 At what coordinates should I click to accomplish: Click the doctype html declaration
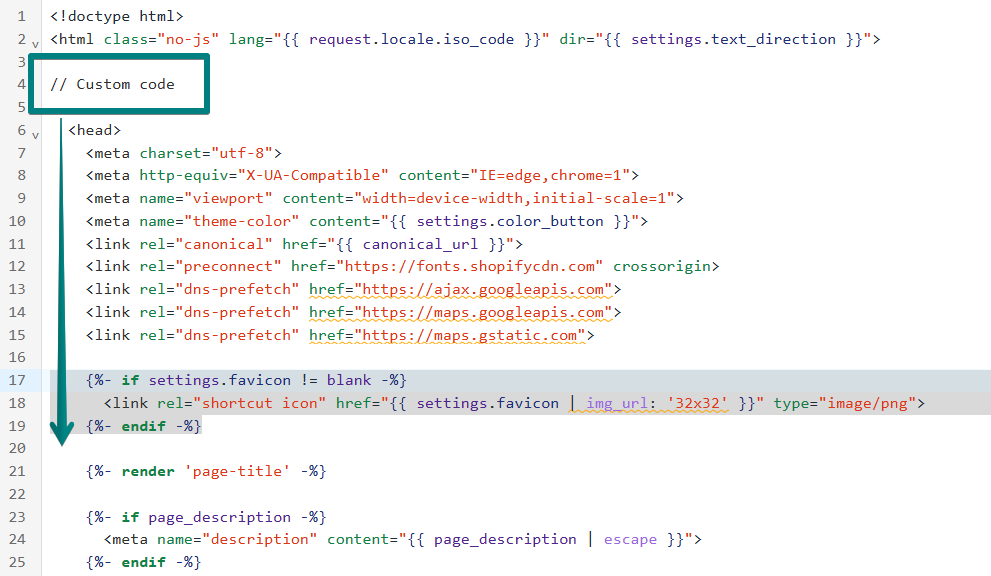coord(117,17)
